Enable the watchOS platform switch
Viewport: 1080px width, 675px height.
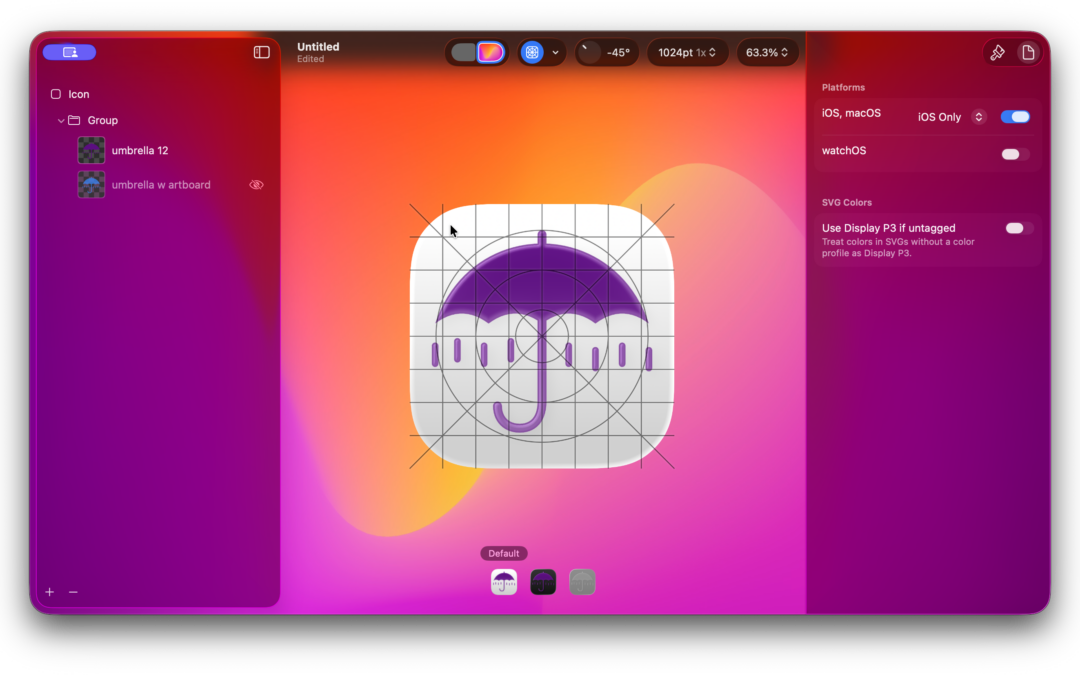pyautogui.click(x=1015, y=154)
